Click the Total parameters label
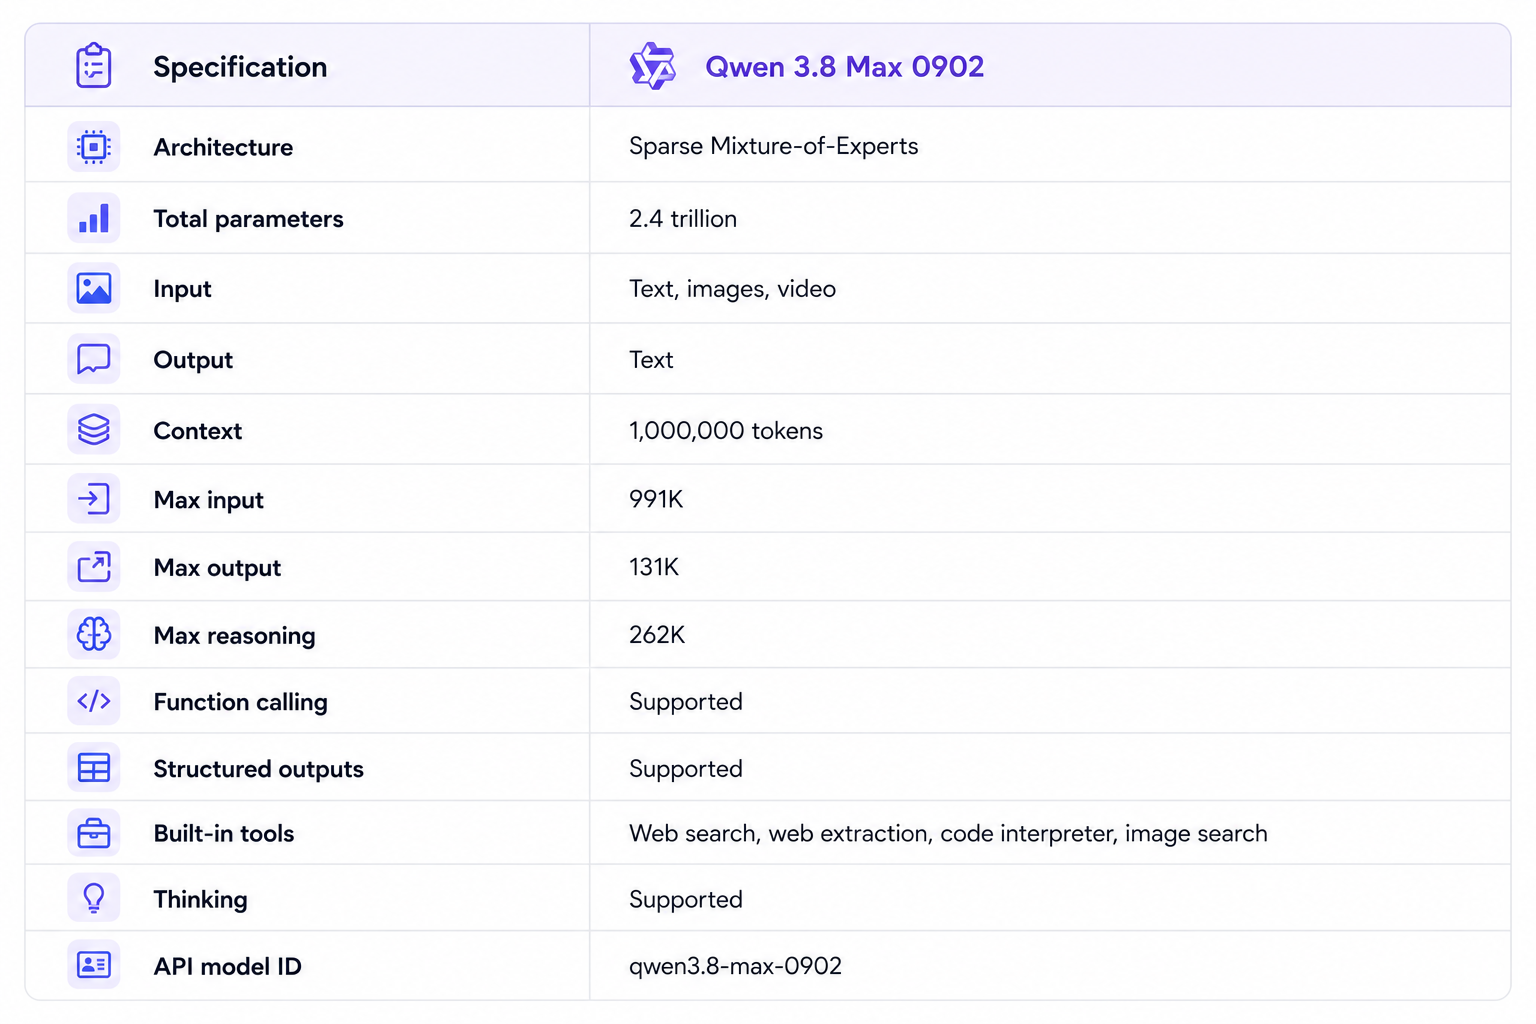Screen dimensions: 1536x1024 click(248, 219)
